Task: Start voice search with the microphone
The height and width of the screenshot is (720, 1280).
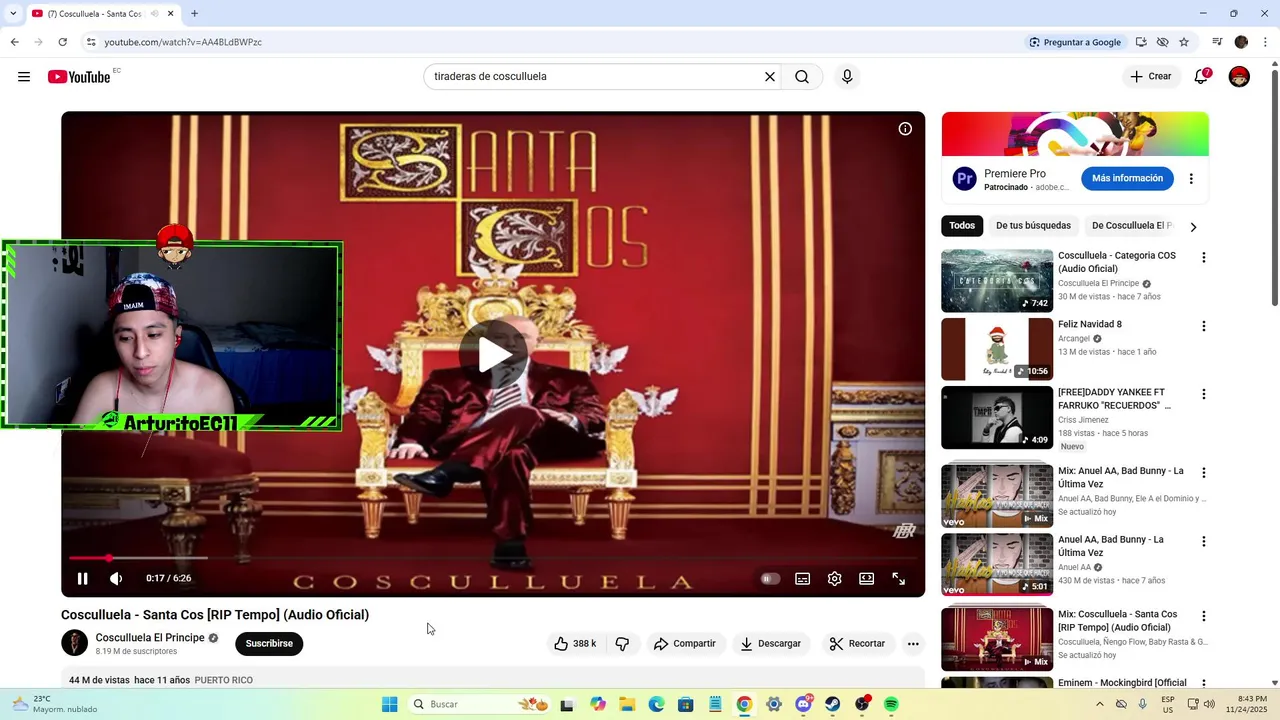Action: [847, 77]
